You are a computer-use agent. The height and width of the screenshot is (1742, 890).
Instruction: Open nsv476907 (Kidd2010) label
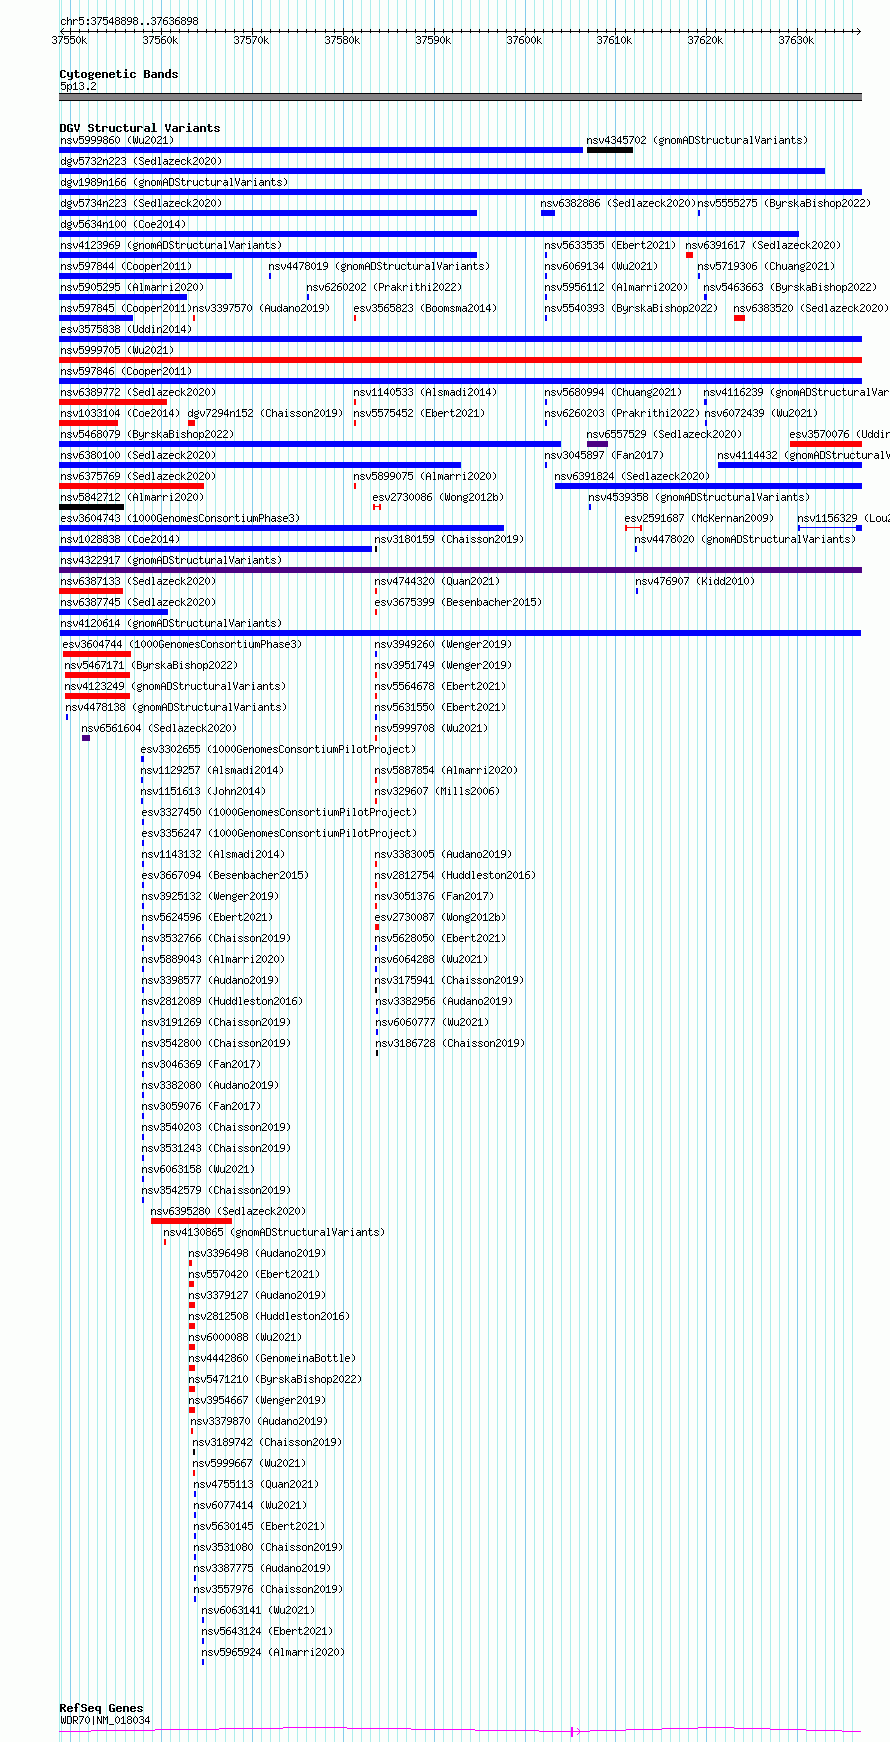(x=695, y=582)
